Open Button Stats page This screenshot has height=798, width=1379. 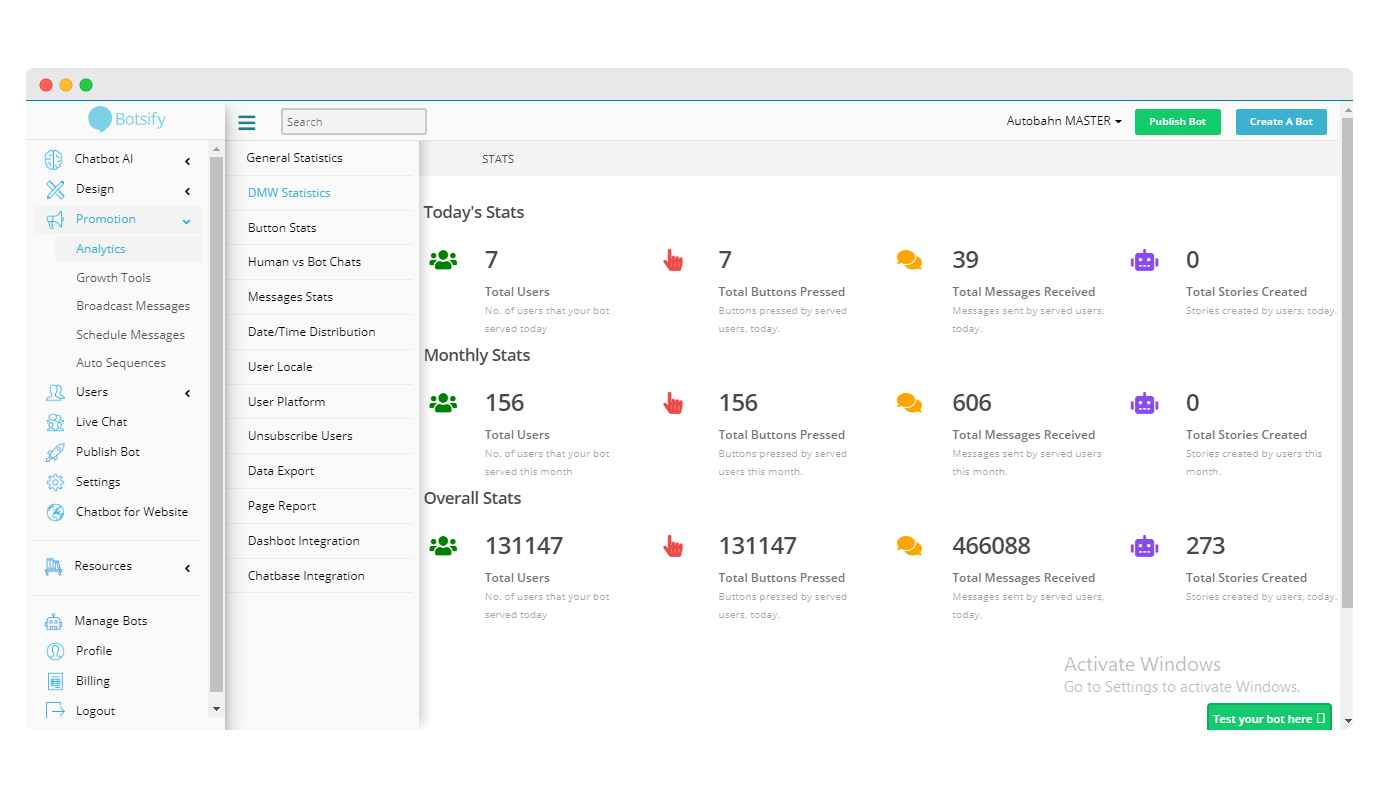[282, 228]
